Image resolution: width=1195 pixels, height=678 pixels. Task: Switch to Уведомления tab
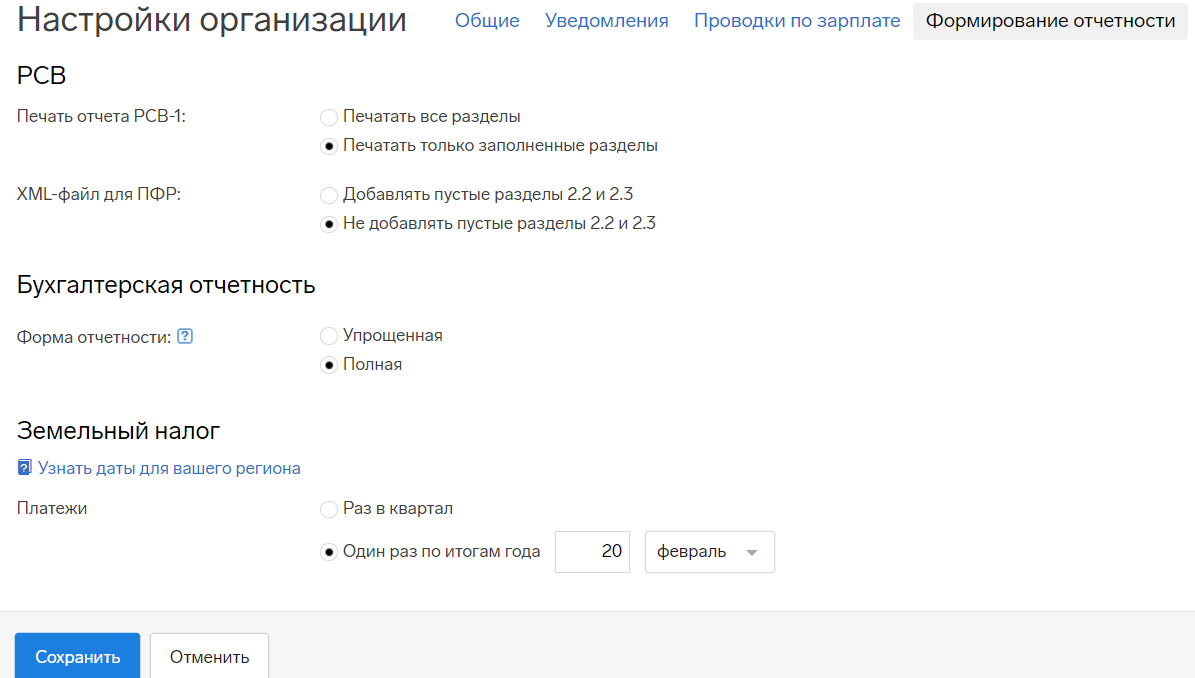coord(607,21)
